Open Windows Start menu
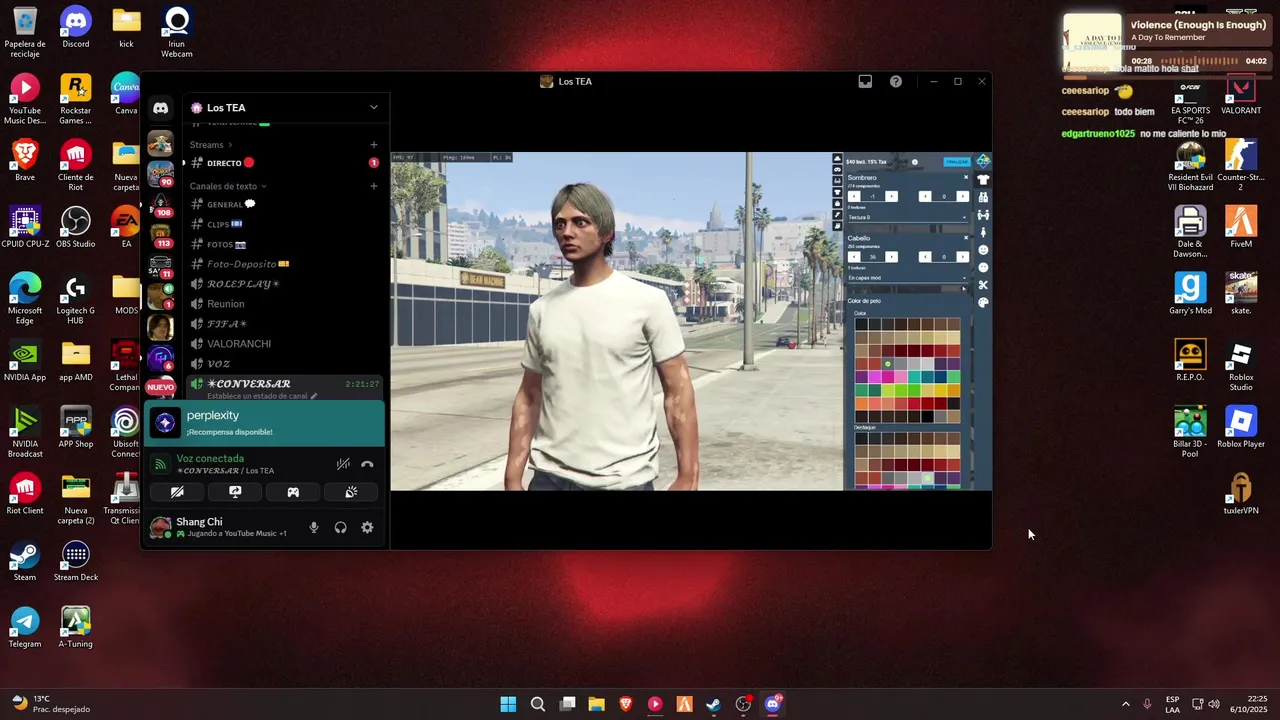This screenshot has width=1280, height=720. [x=508, y=704]
